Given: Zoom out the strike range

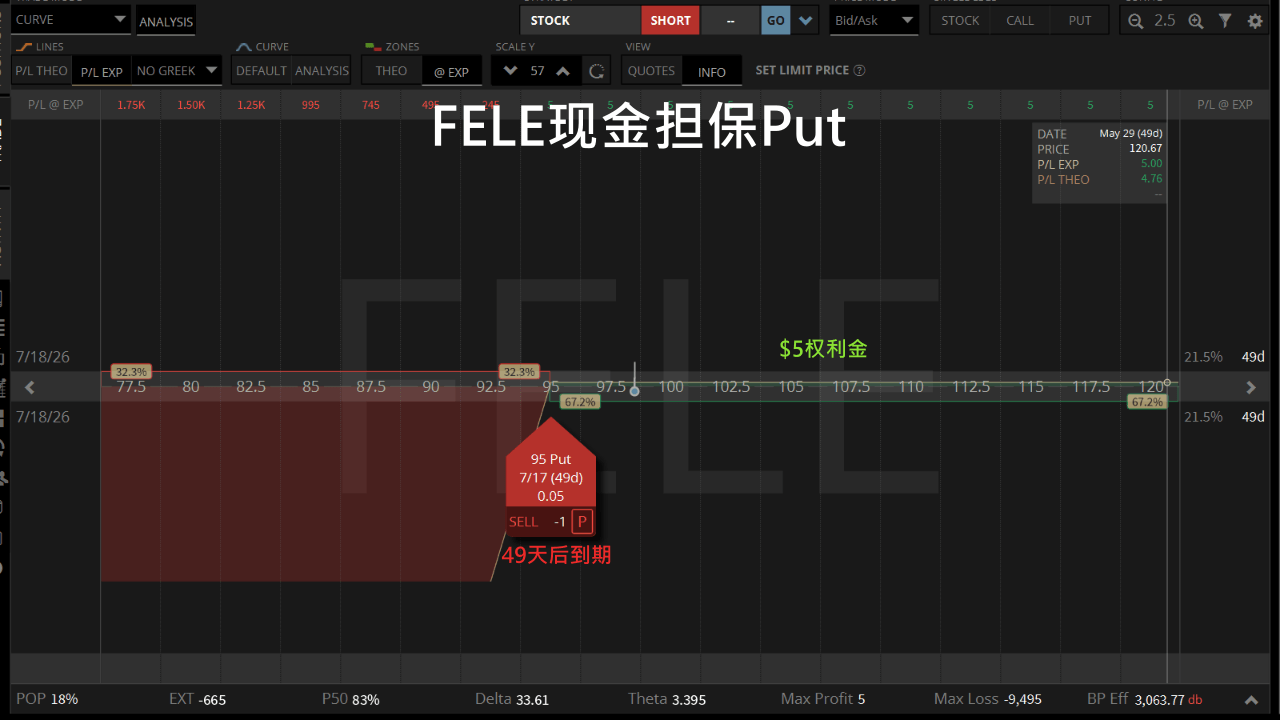Looking at the screenshot, I should [x=1135, y=20].
